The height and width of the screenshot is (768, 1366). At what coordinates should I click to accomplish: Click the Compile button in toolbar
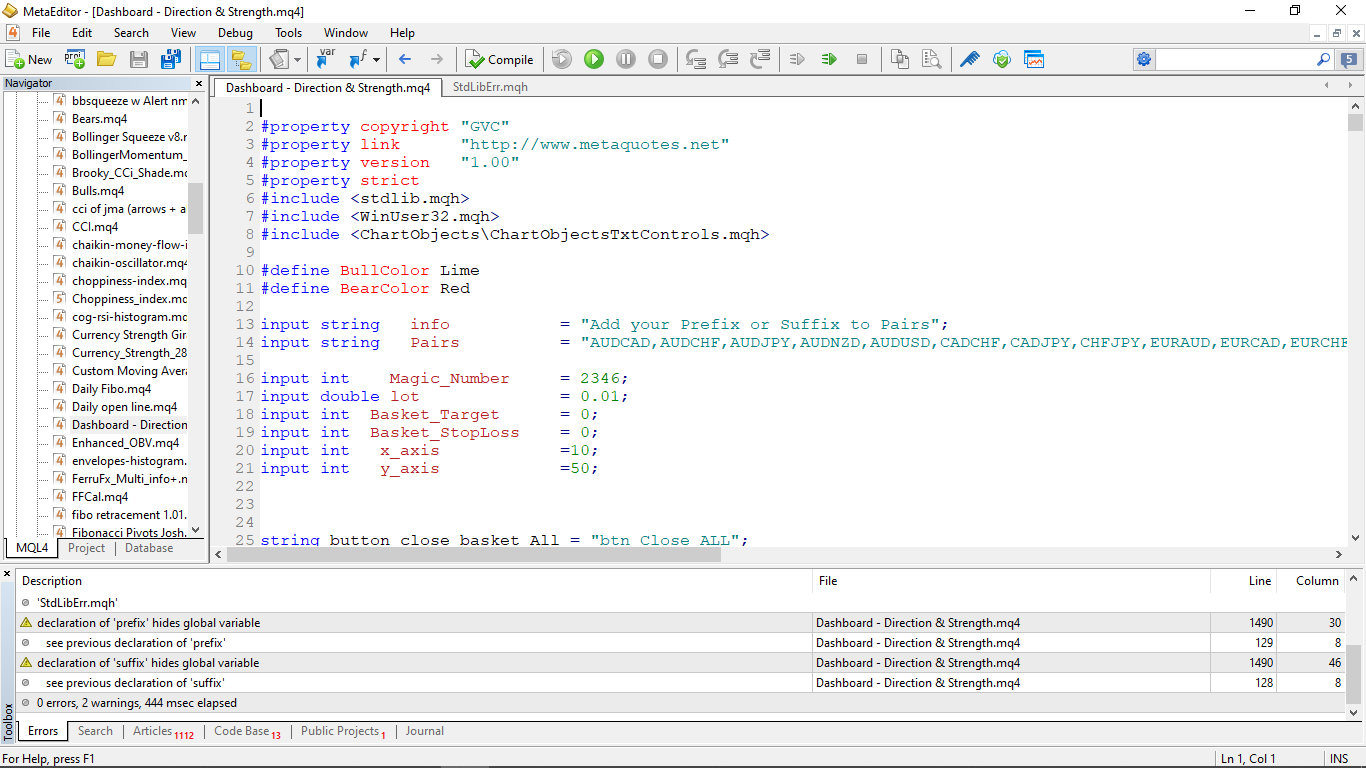pyautogui.click(x=500, y=59)
